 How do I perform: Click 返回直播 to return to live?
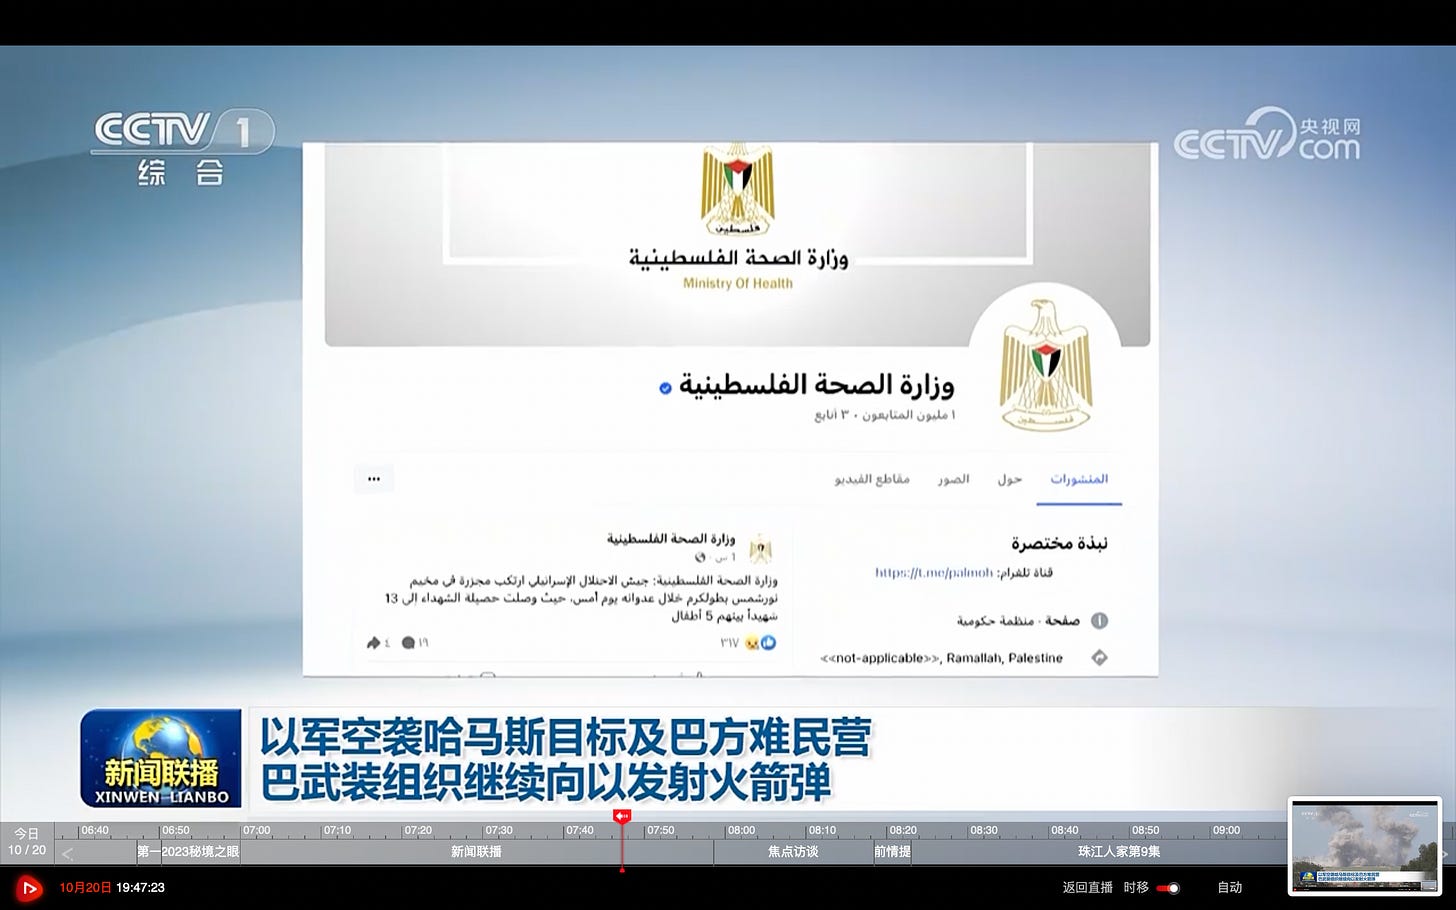click(1087, 888)
